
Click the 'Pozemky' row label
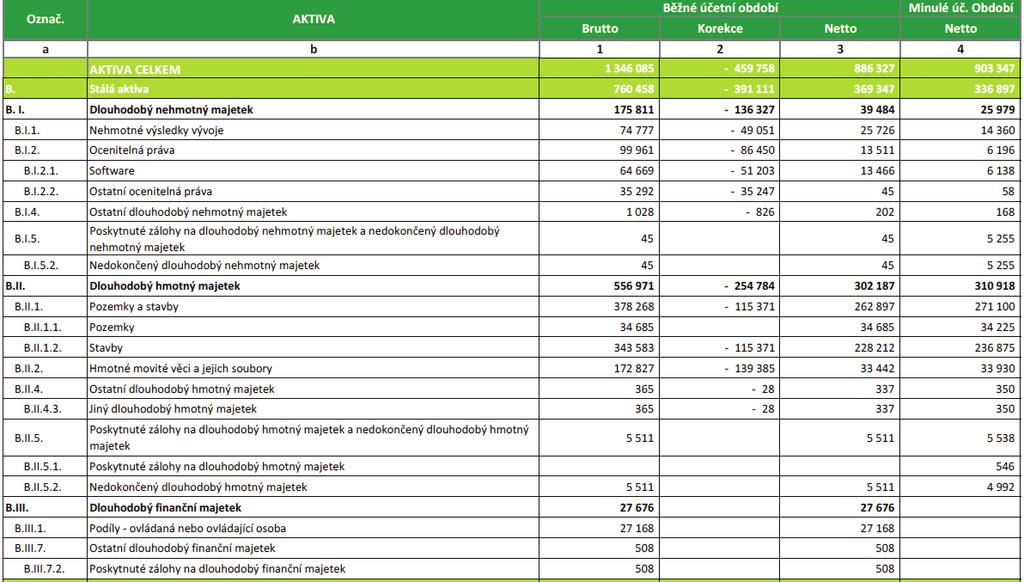tap(112, 327)
